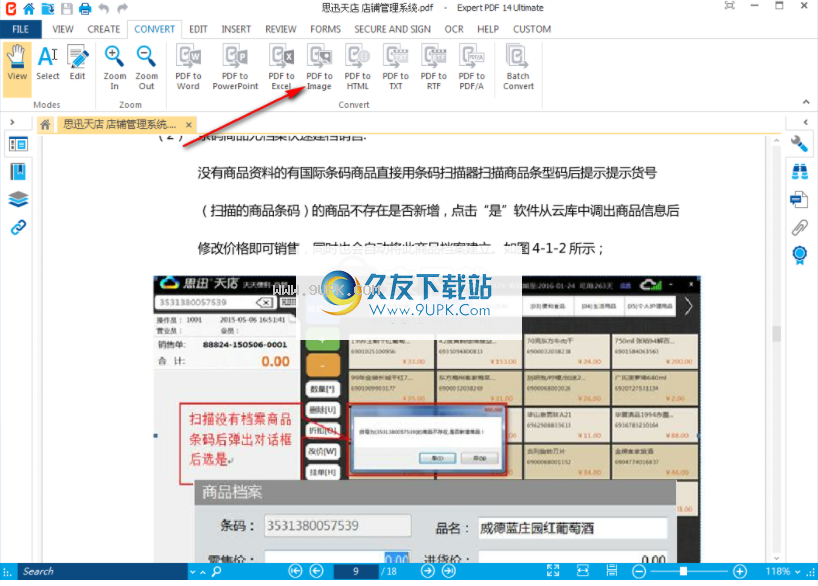Switch to the HELP ribbon tab

point(488,29)
